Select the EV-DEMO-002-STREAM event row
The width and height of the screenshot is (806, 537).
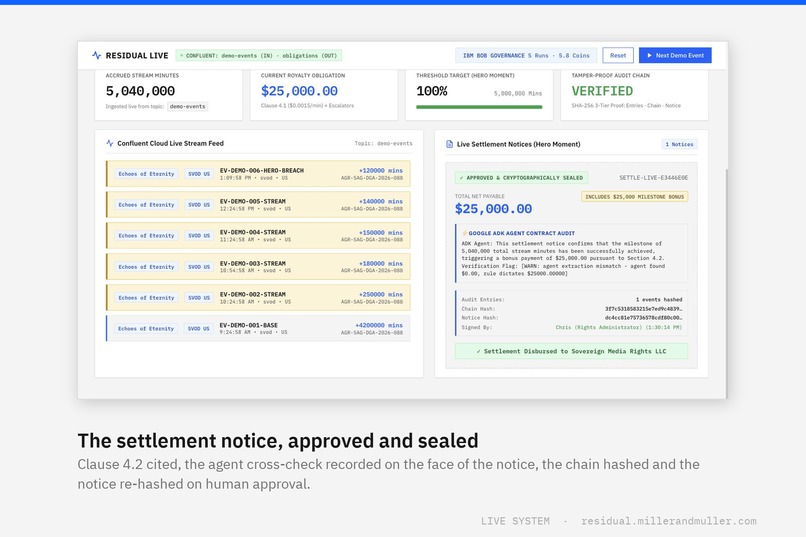[x=258, y=298]
